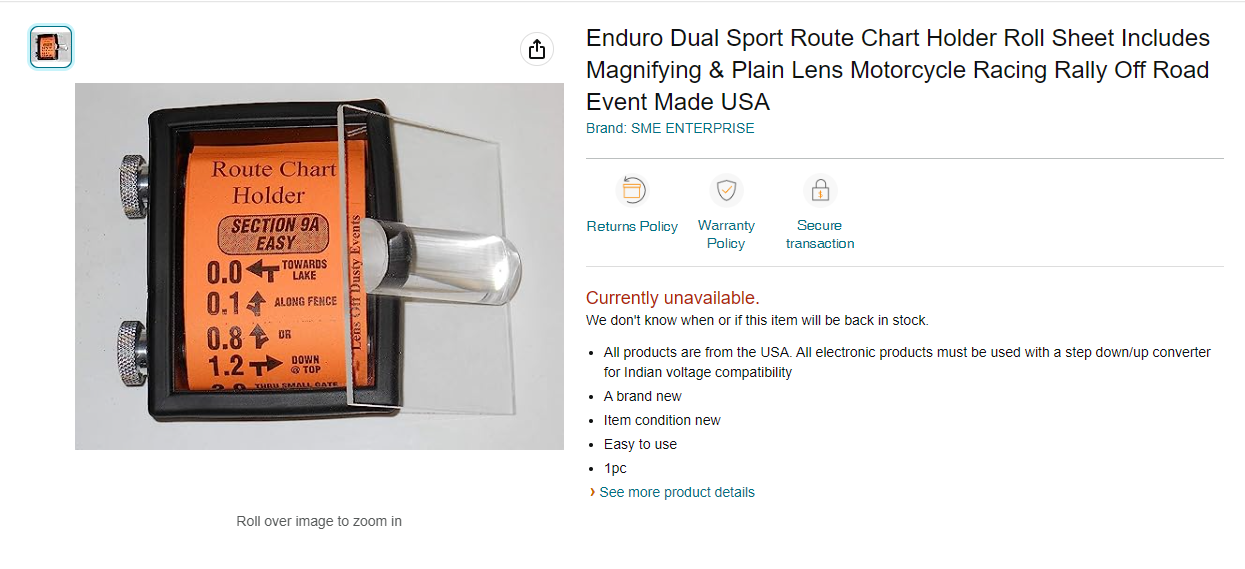The image size is (1245, 569).
Task: Click the Roll over image to zoom caption
Action: pyautogui.click(x=319, y=521)
